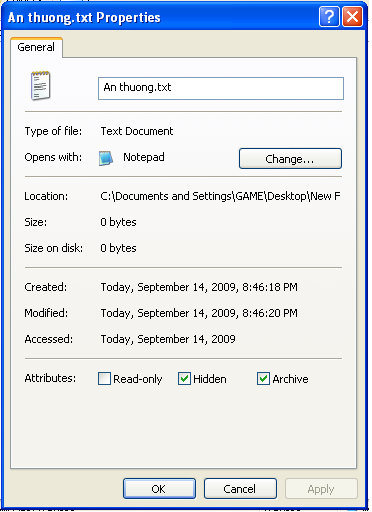Click the Size on disk 0 bytes value

click(118, 248)
